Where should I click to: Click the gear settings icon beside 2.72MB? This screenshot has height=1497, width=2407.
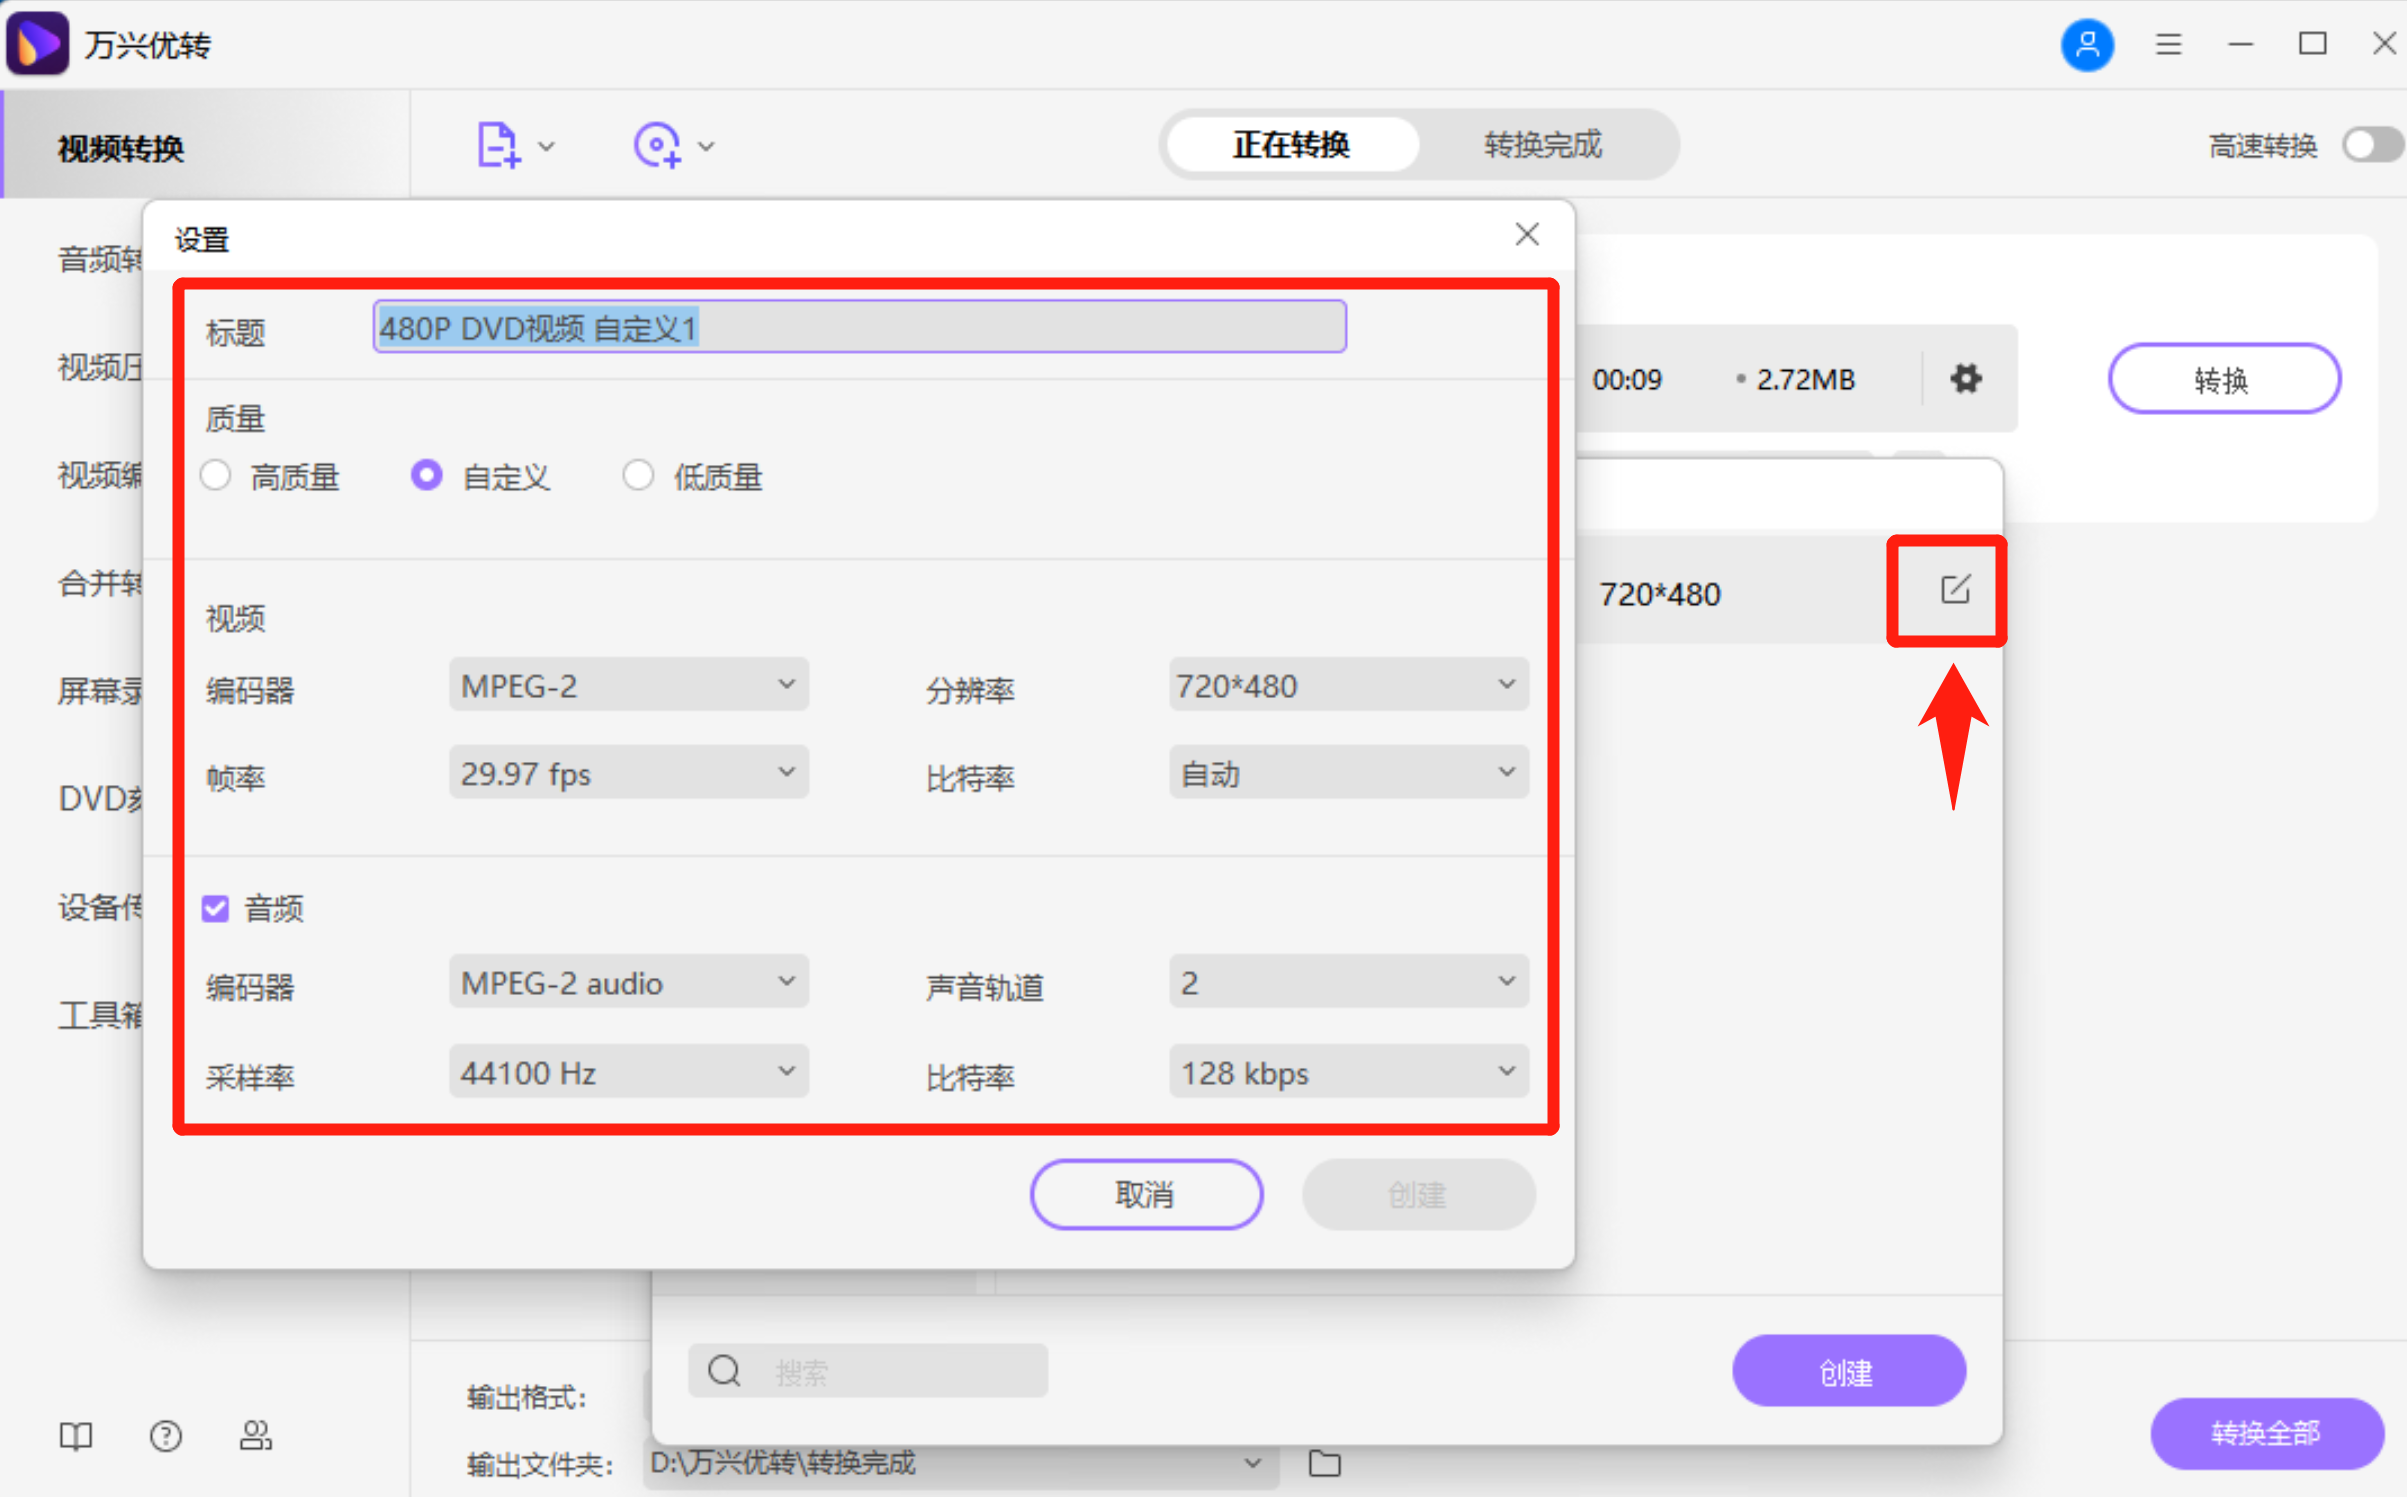pyautogui.click(x=1964, y=378)
